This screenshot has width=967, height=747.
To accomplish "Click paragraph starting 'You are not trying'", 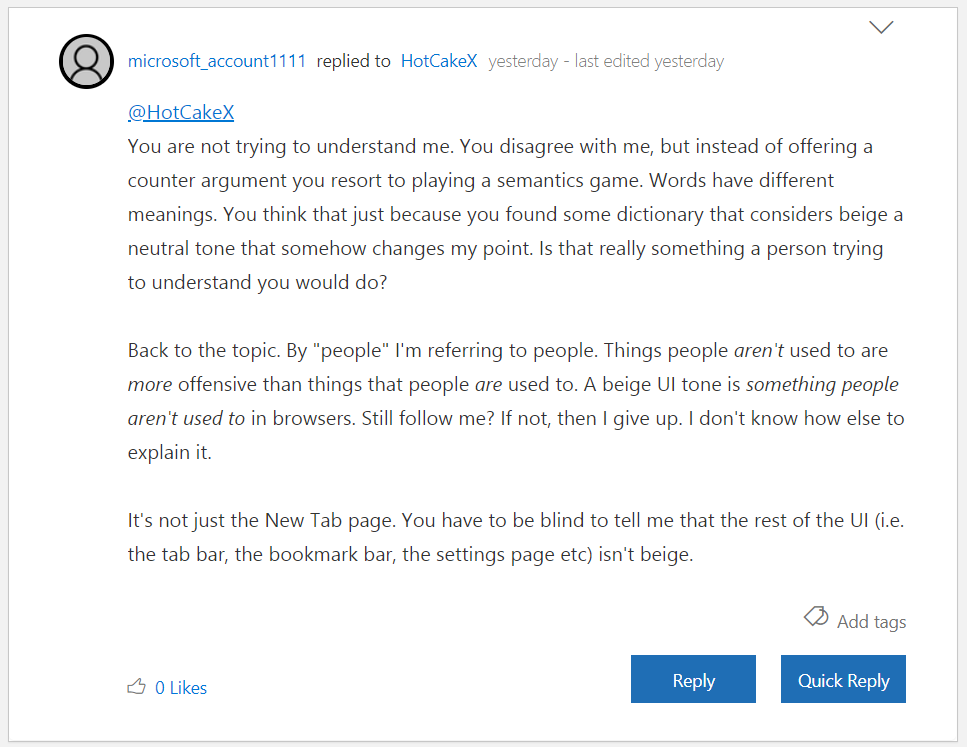I will click(500, 214).
